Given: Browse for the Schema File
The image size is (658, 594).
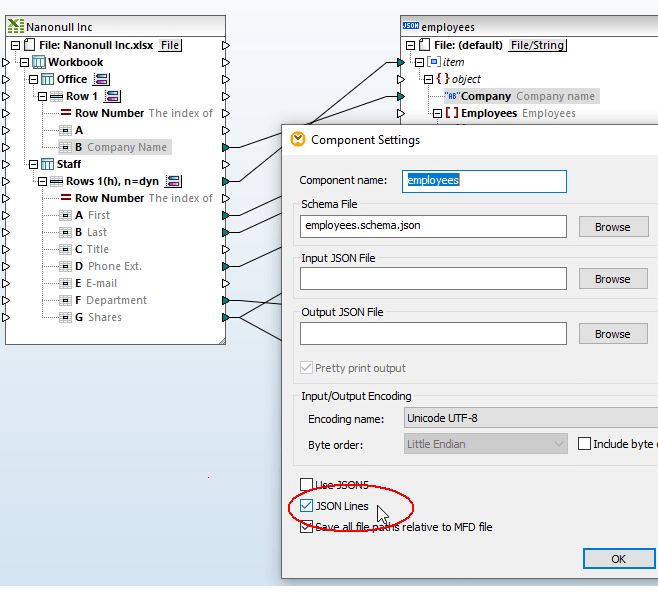Looking at the screenshot, I should point(612,227).
